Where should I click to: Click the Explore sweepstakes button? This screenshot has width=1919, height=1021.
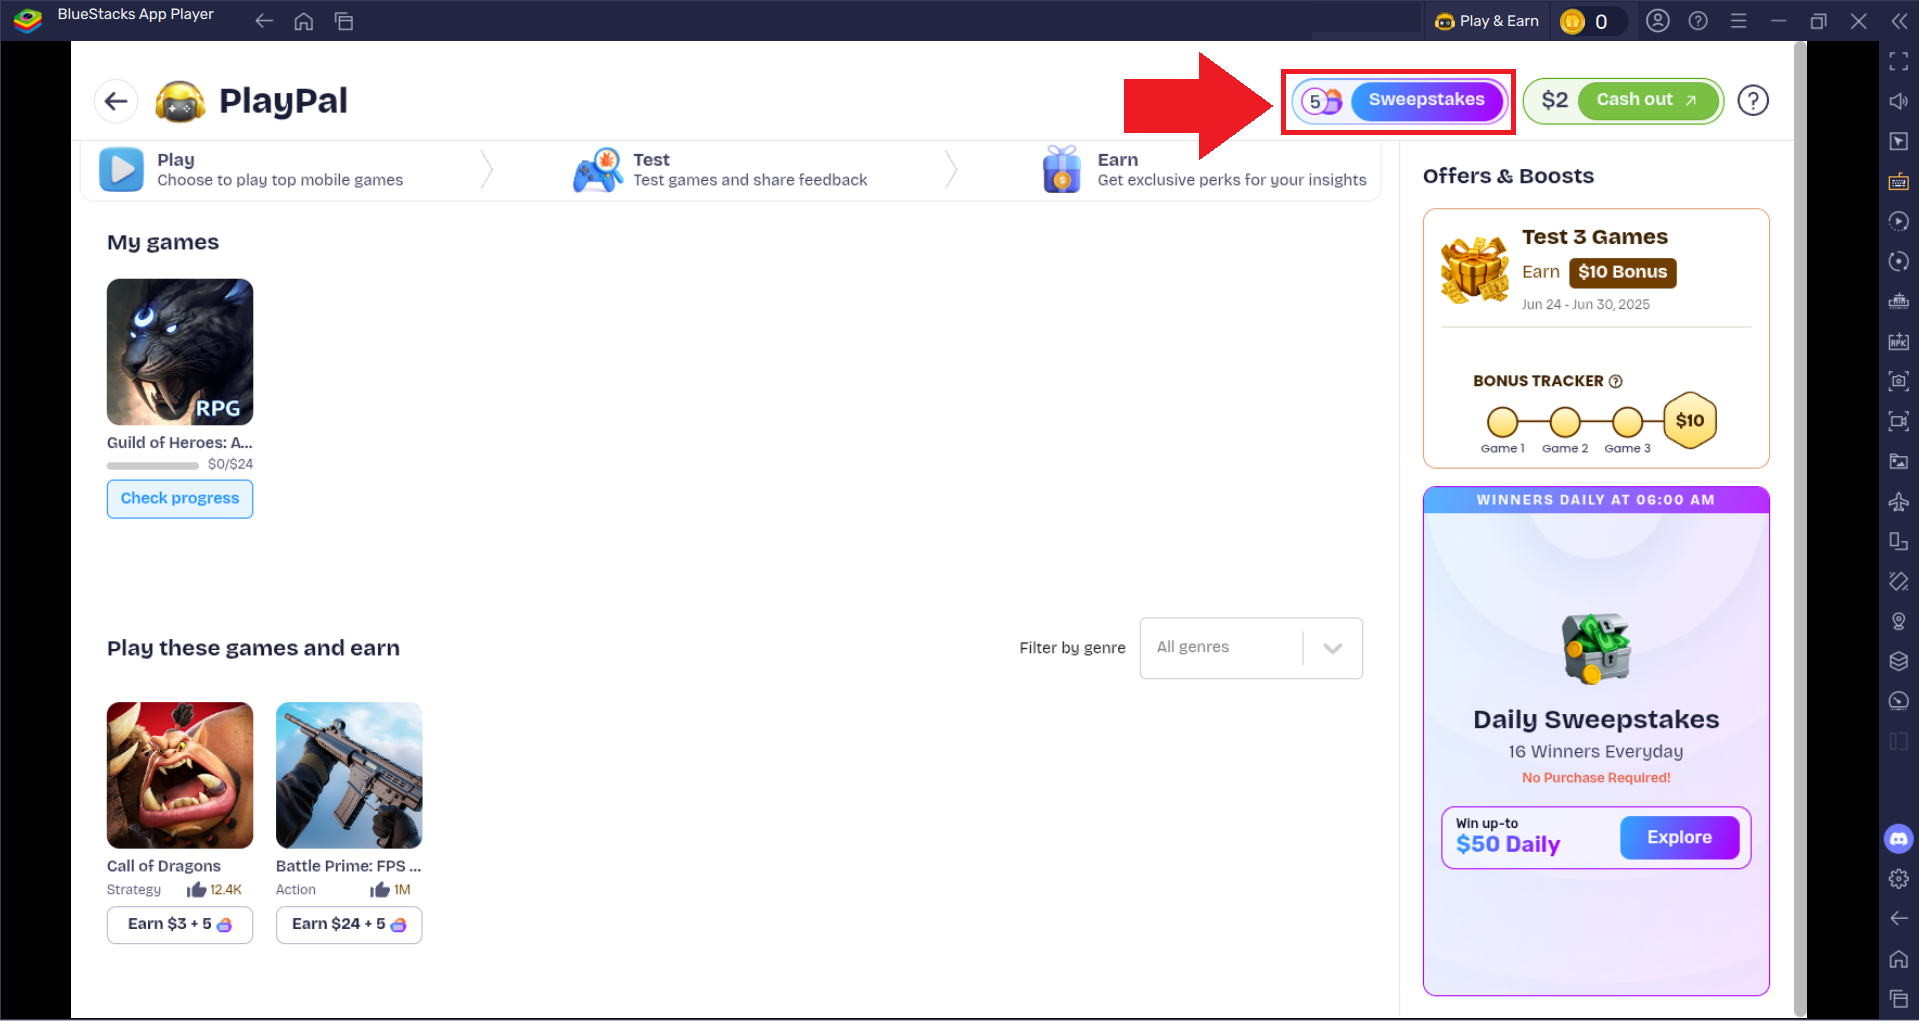[1679, 837]
